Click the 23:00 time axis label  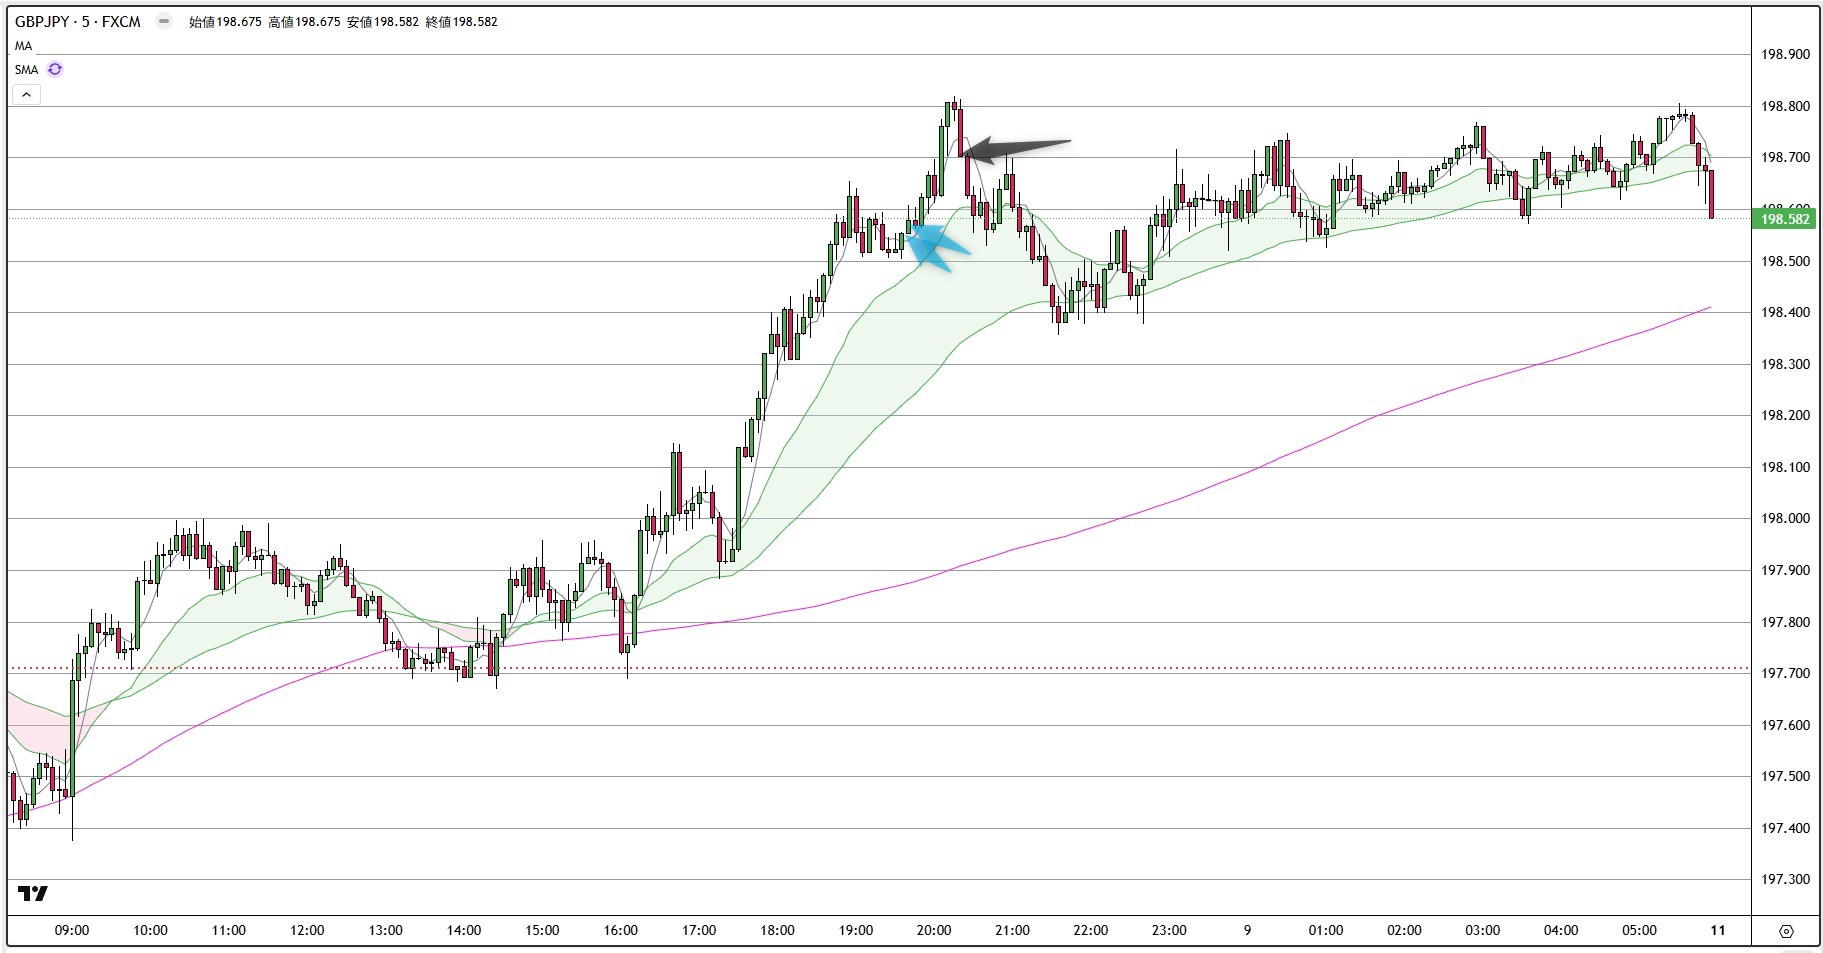click(1169, 930)
